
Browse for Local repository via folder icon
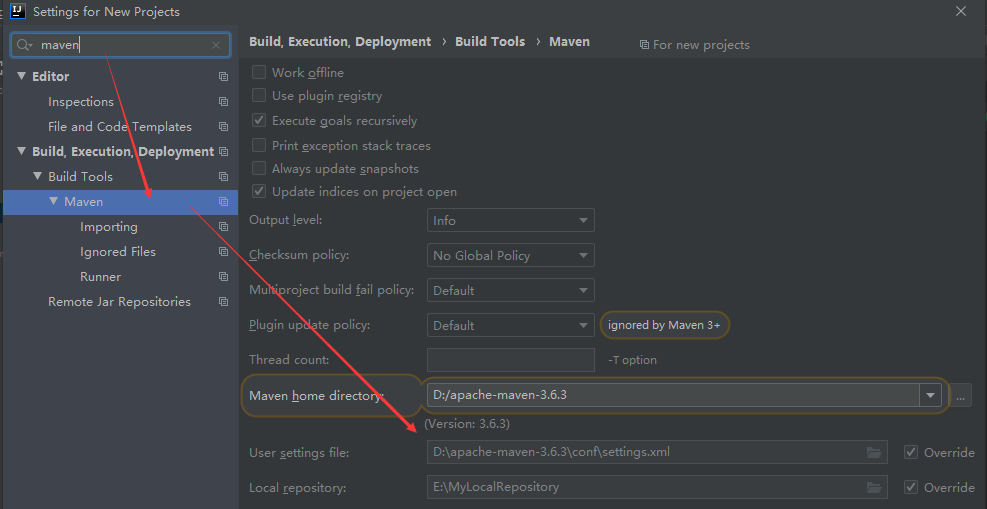[x=873, y=487]
